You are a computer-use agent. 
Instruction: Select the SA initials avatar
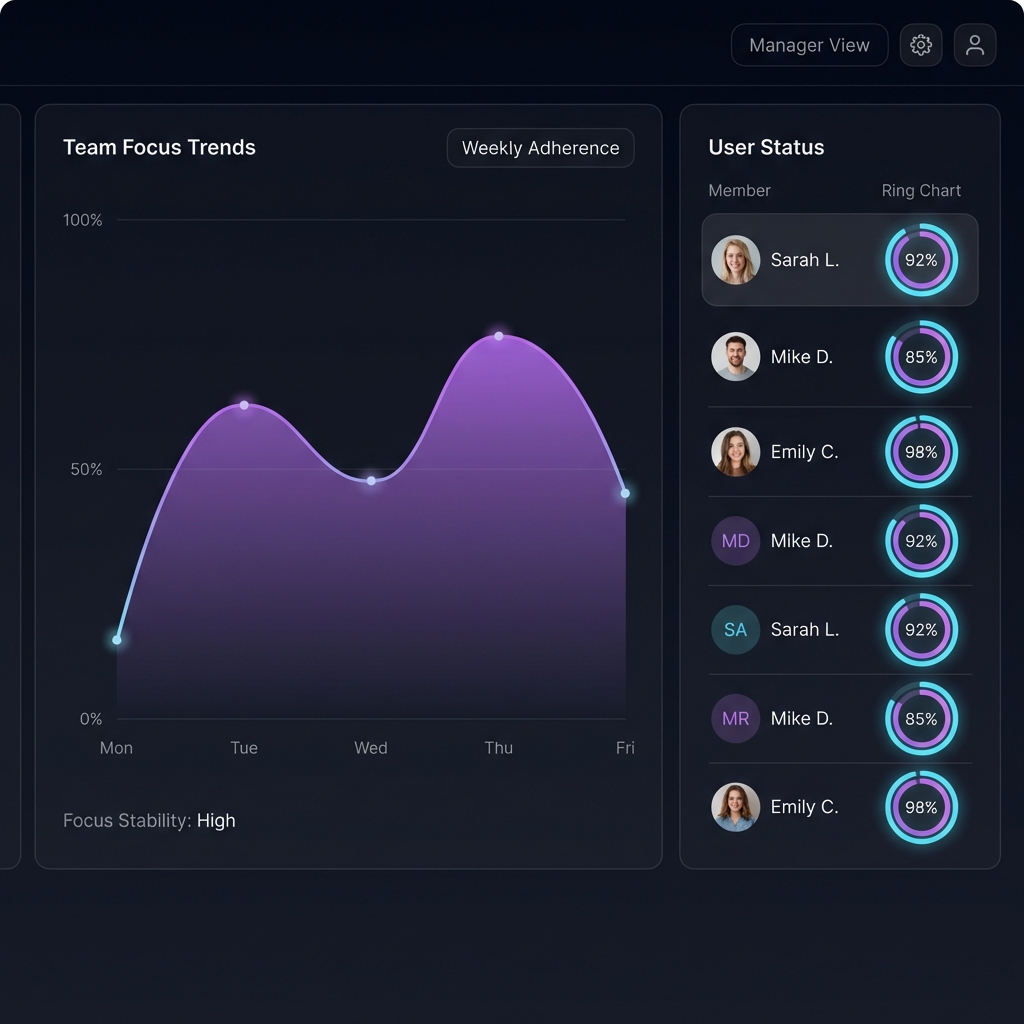pyautogui.click(x=736, y=630)
